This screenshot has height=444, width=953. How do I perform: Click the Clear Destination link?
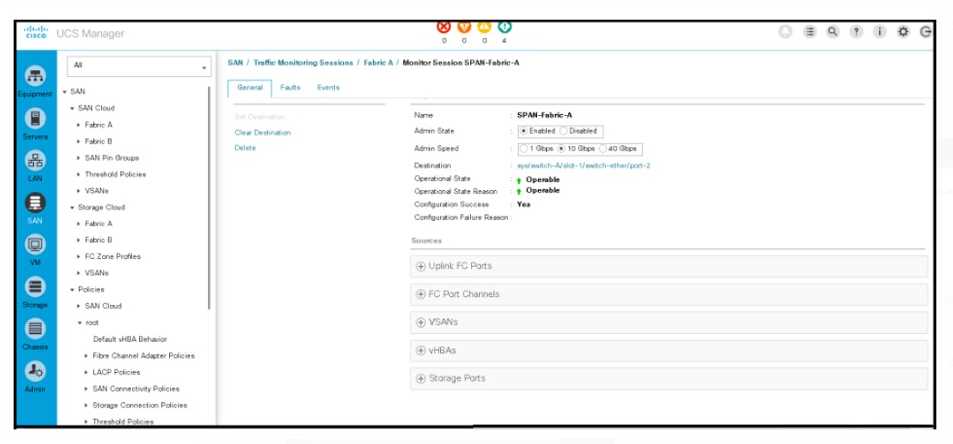click(262, 132)
